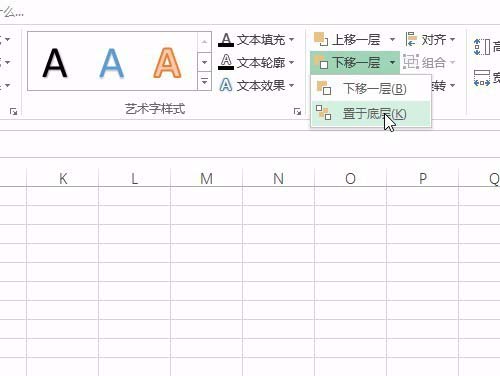
Task: Open the 艺术字样式 dialog launcher
Action: pos(297,112)
